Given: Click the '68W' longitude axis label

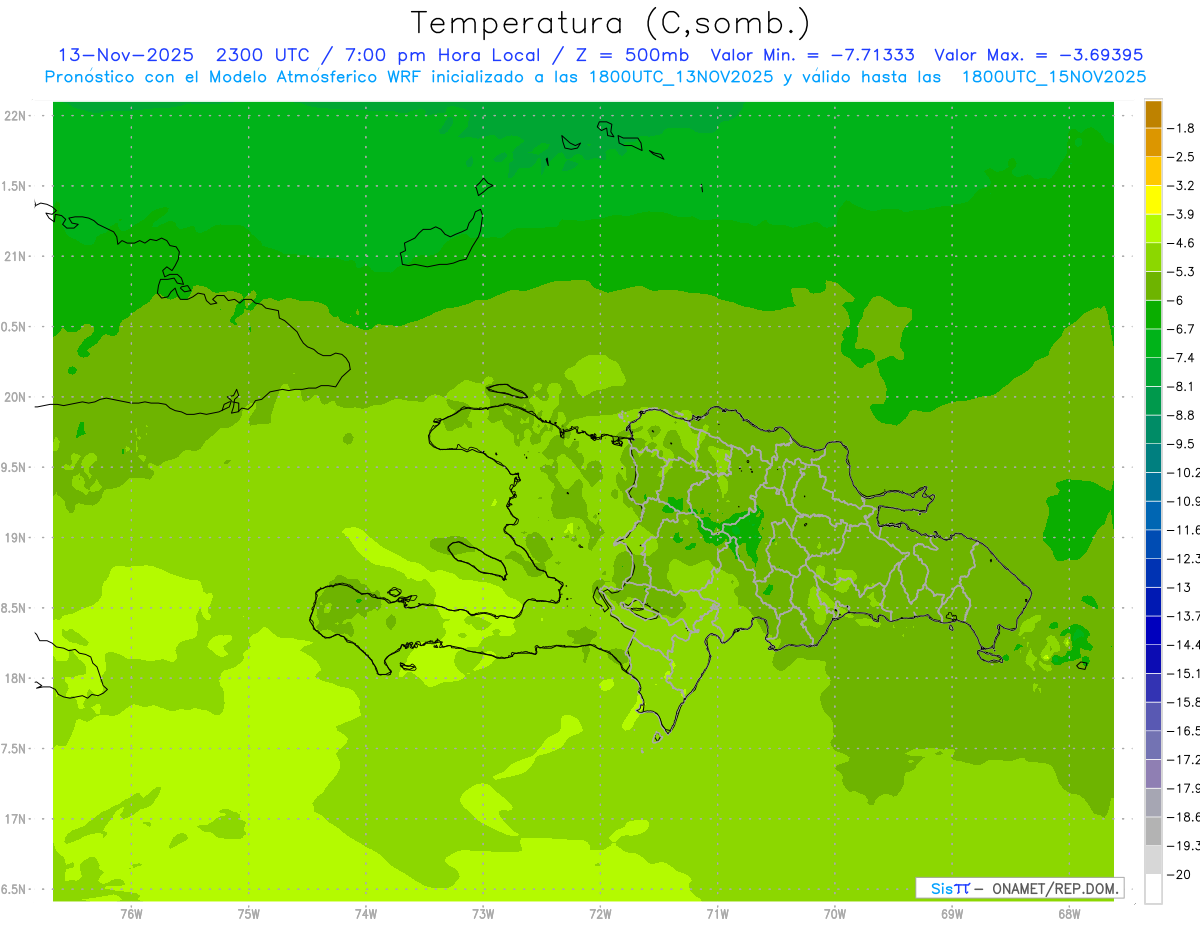Looking at the screenshot, I should pos(1069,913).
